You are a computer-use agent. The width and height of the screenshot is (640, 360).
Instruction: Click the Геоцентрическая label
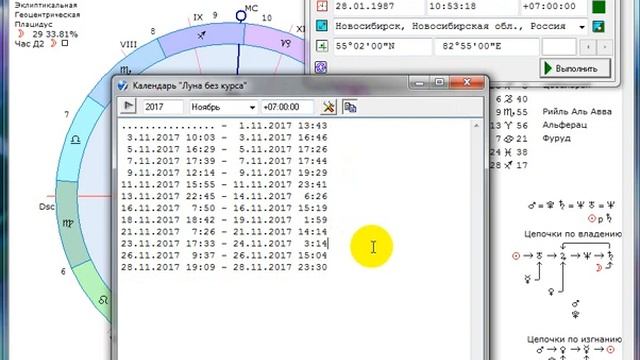[47, 15]
